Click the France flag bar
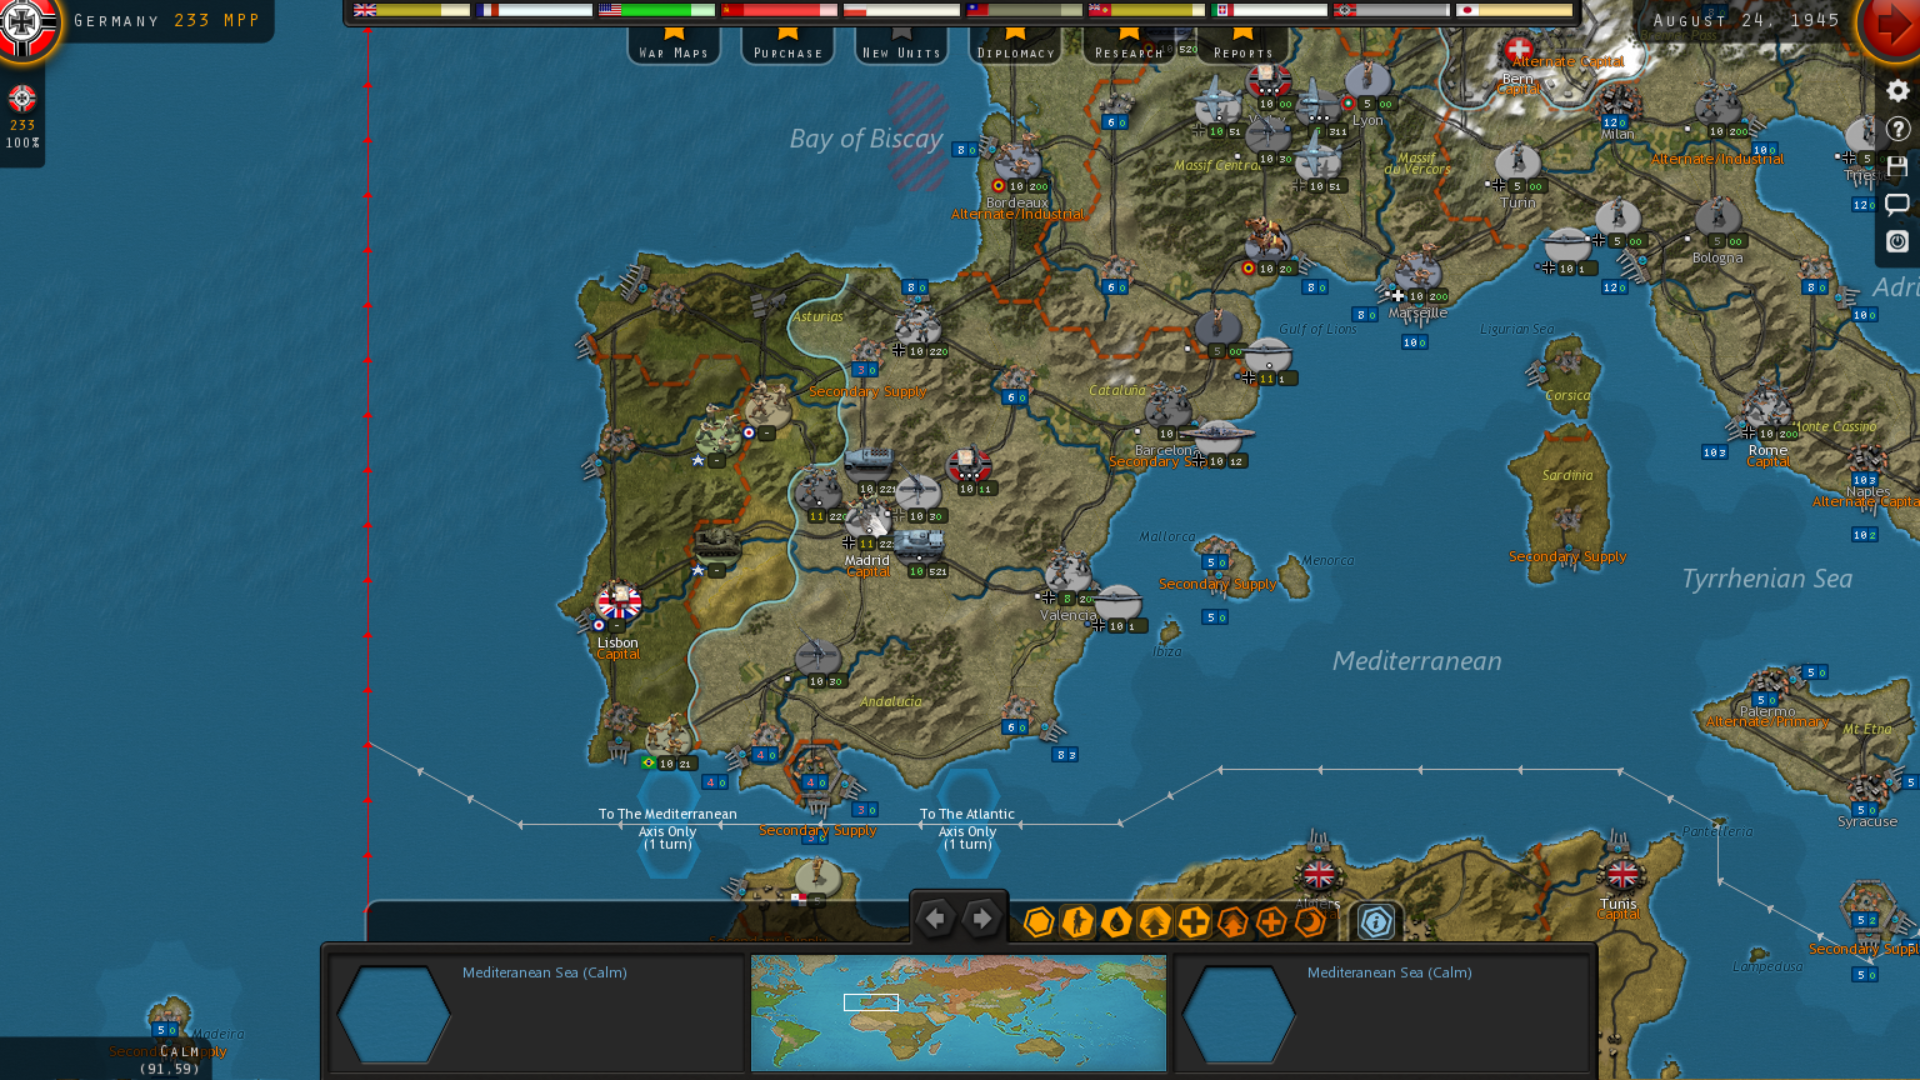 point(534,11)
